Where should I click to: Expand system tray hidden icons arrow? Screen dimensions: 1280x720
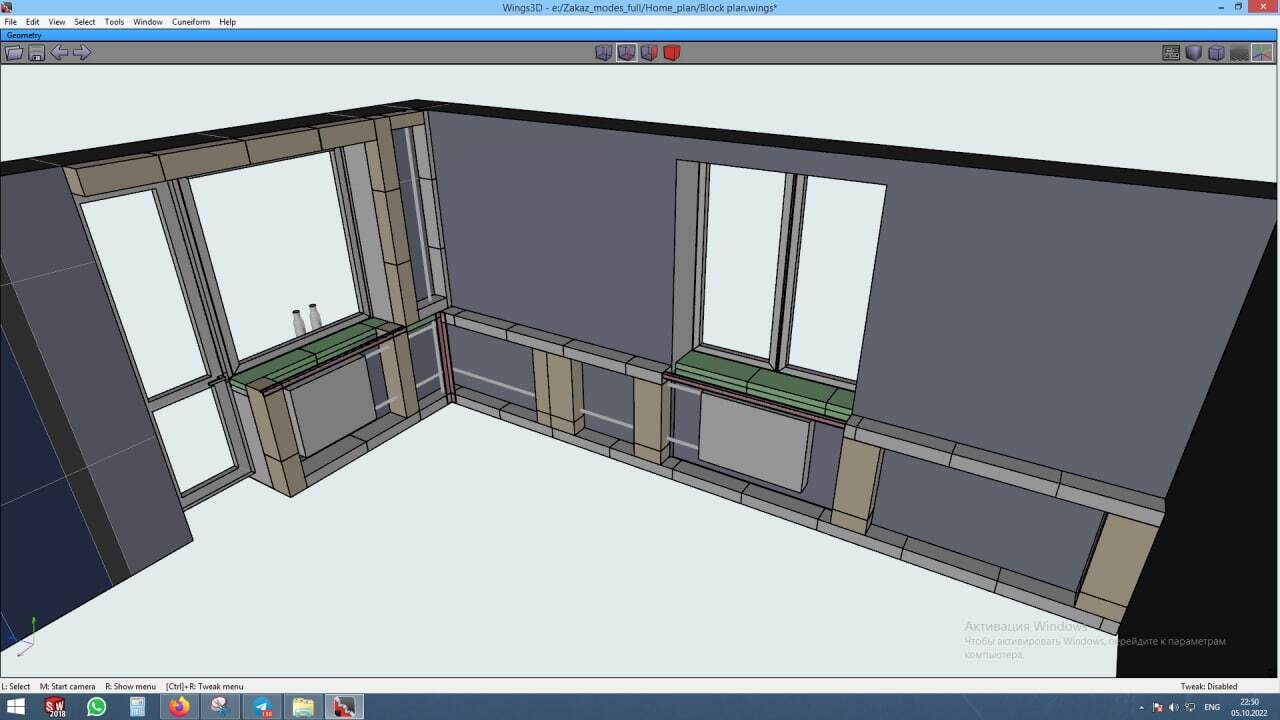coord(1141,707)
